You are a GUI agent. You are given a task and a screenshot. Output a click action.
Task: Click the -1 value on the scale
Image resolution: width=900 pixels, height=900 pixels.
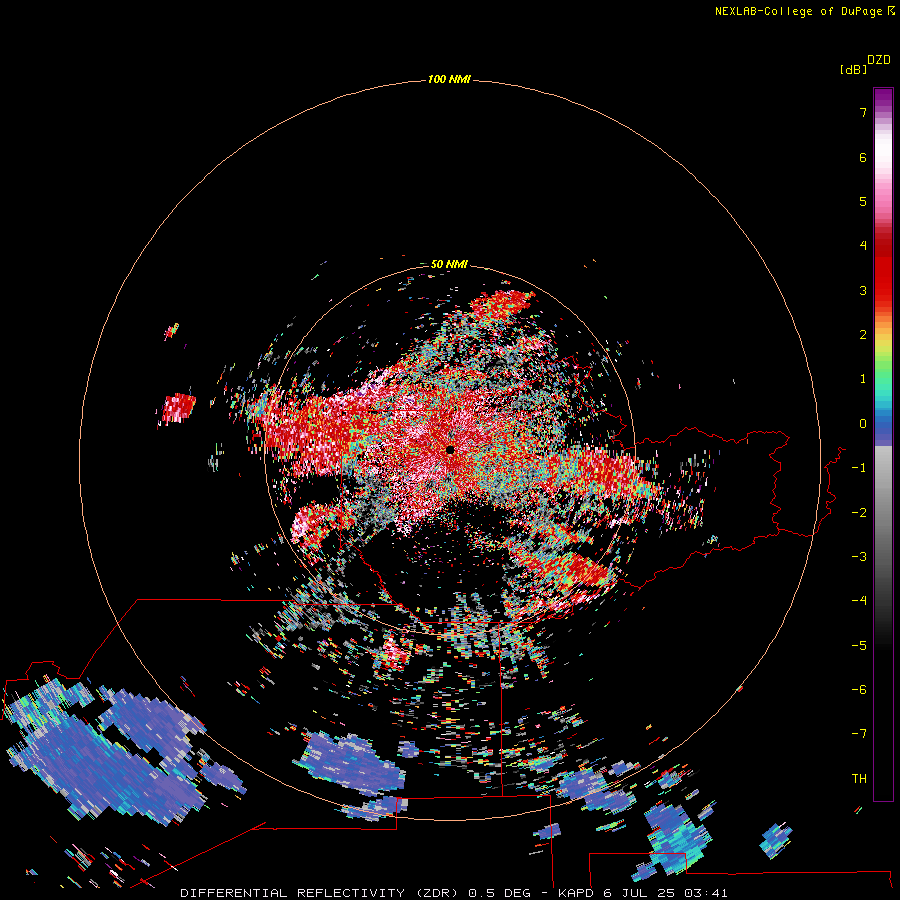859,468
